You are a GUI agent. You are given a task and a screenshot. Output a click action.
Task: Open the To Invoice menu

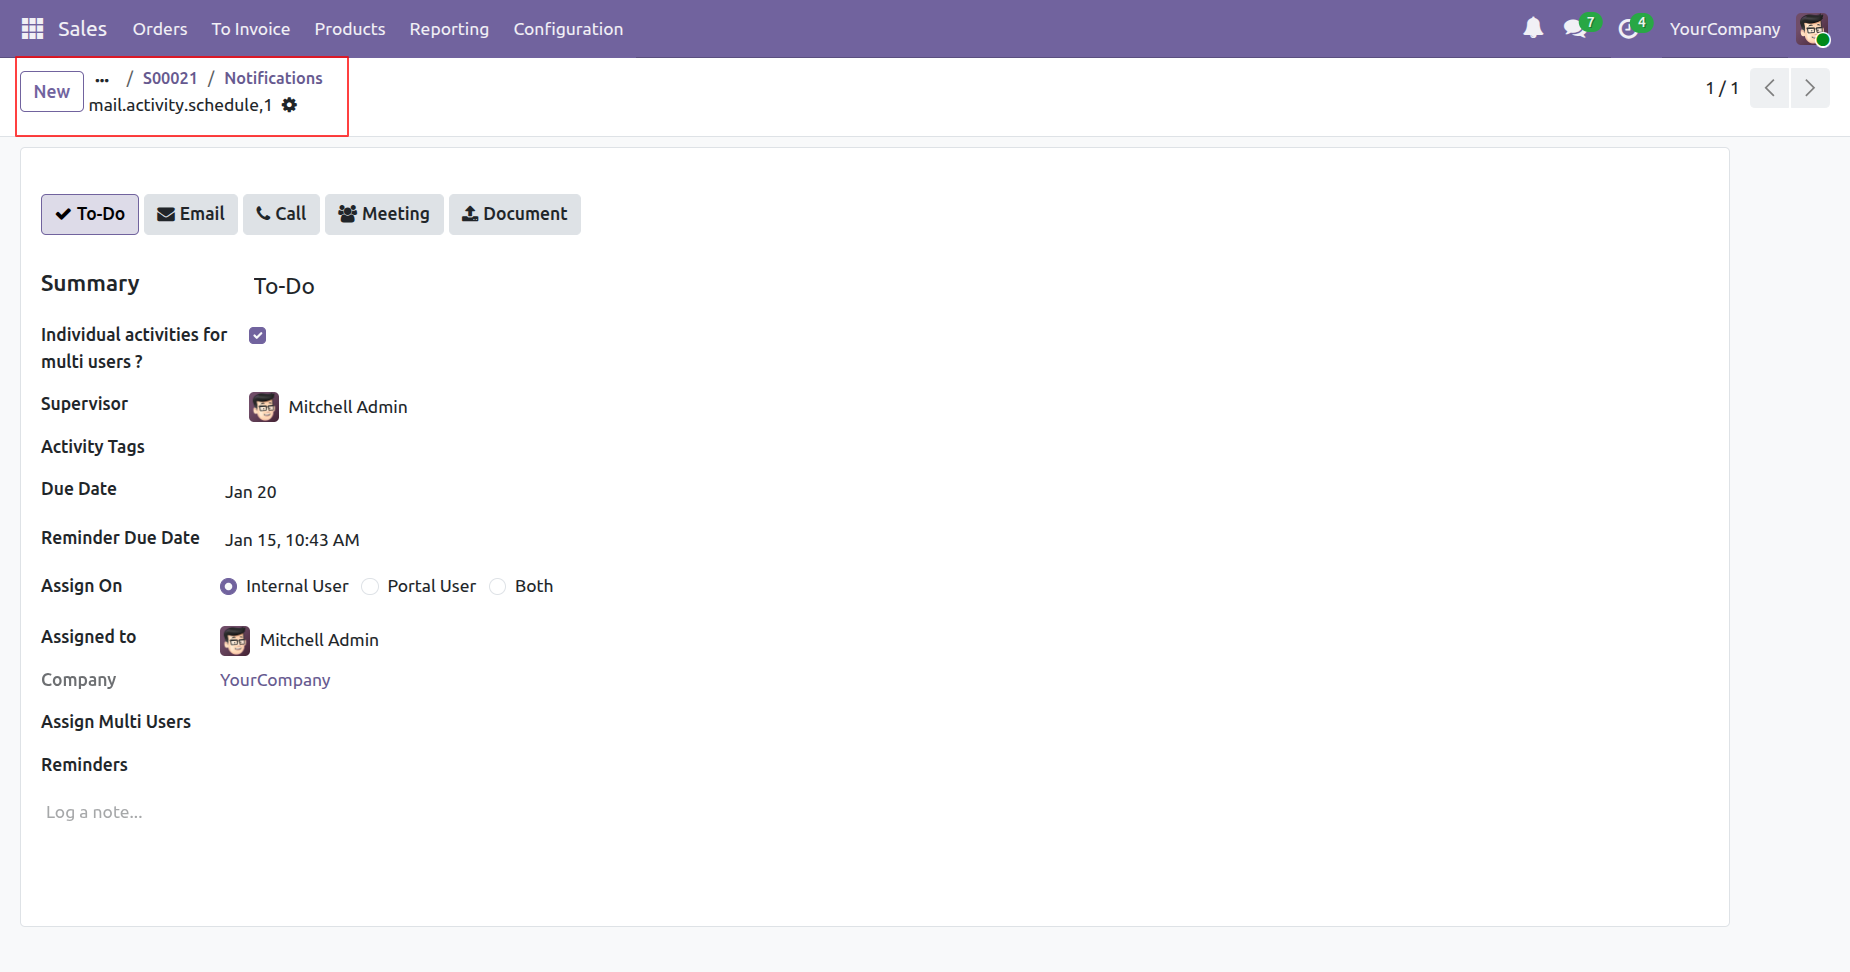click(x=251, y=29)
